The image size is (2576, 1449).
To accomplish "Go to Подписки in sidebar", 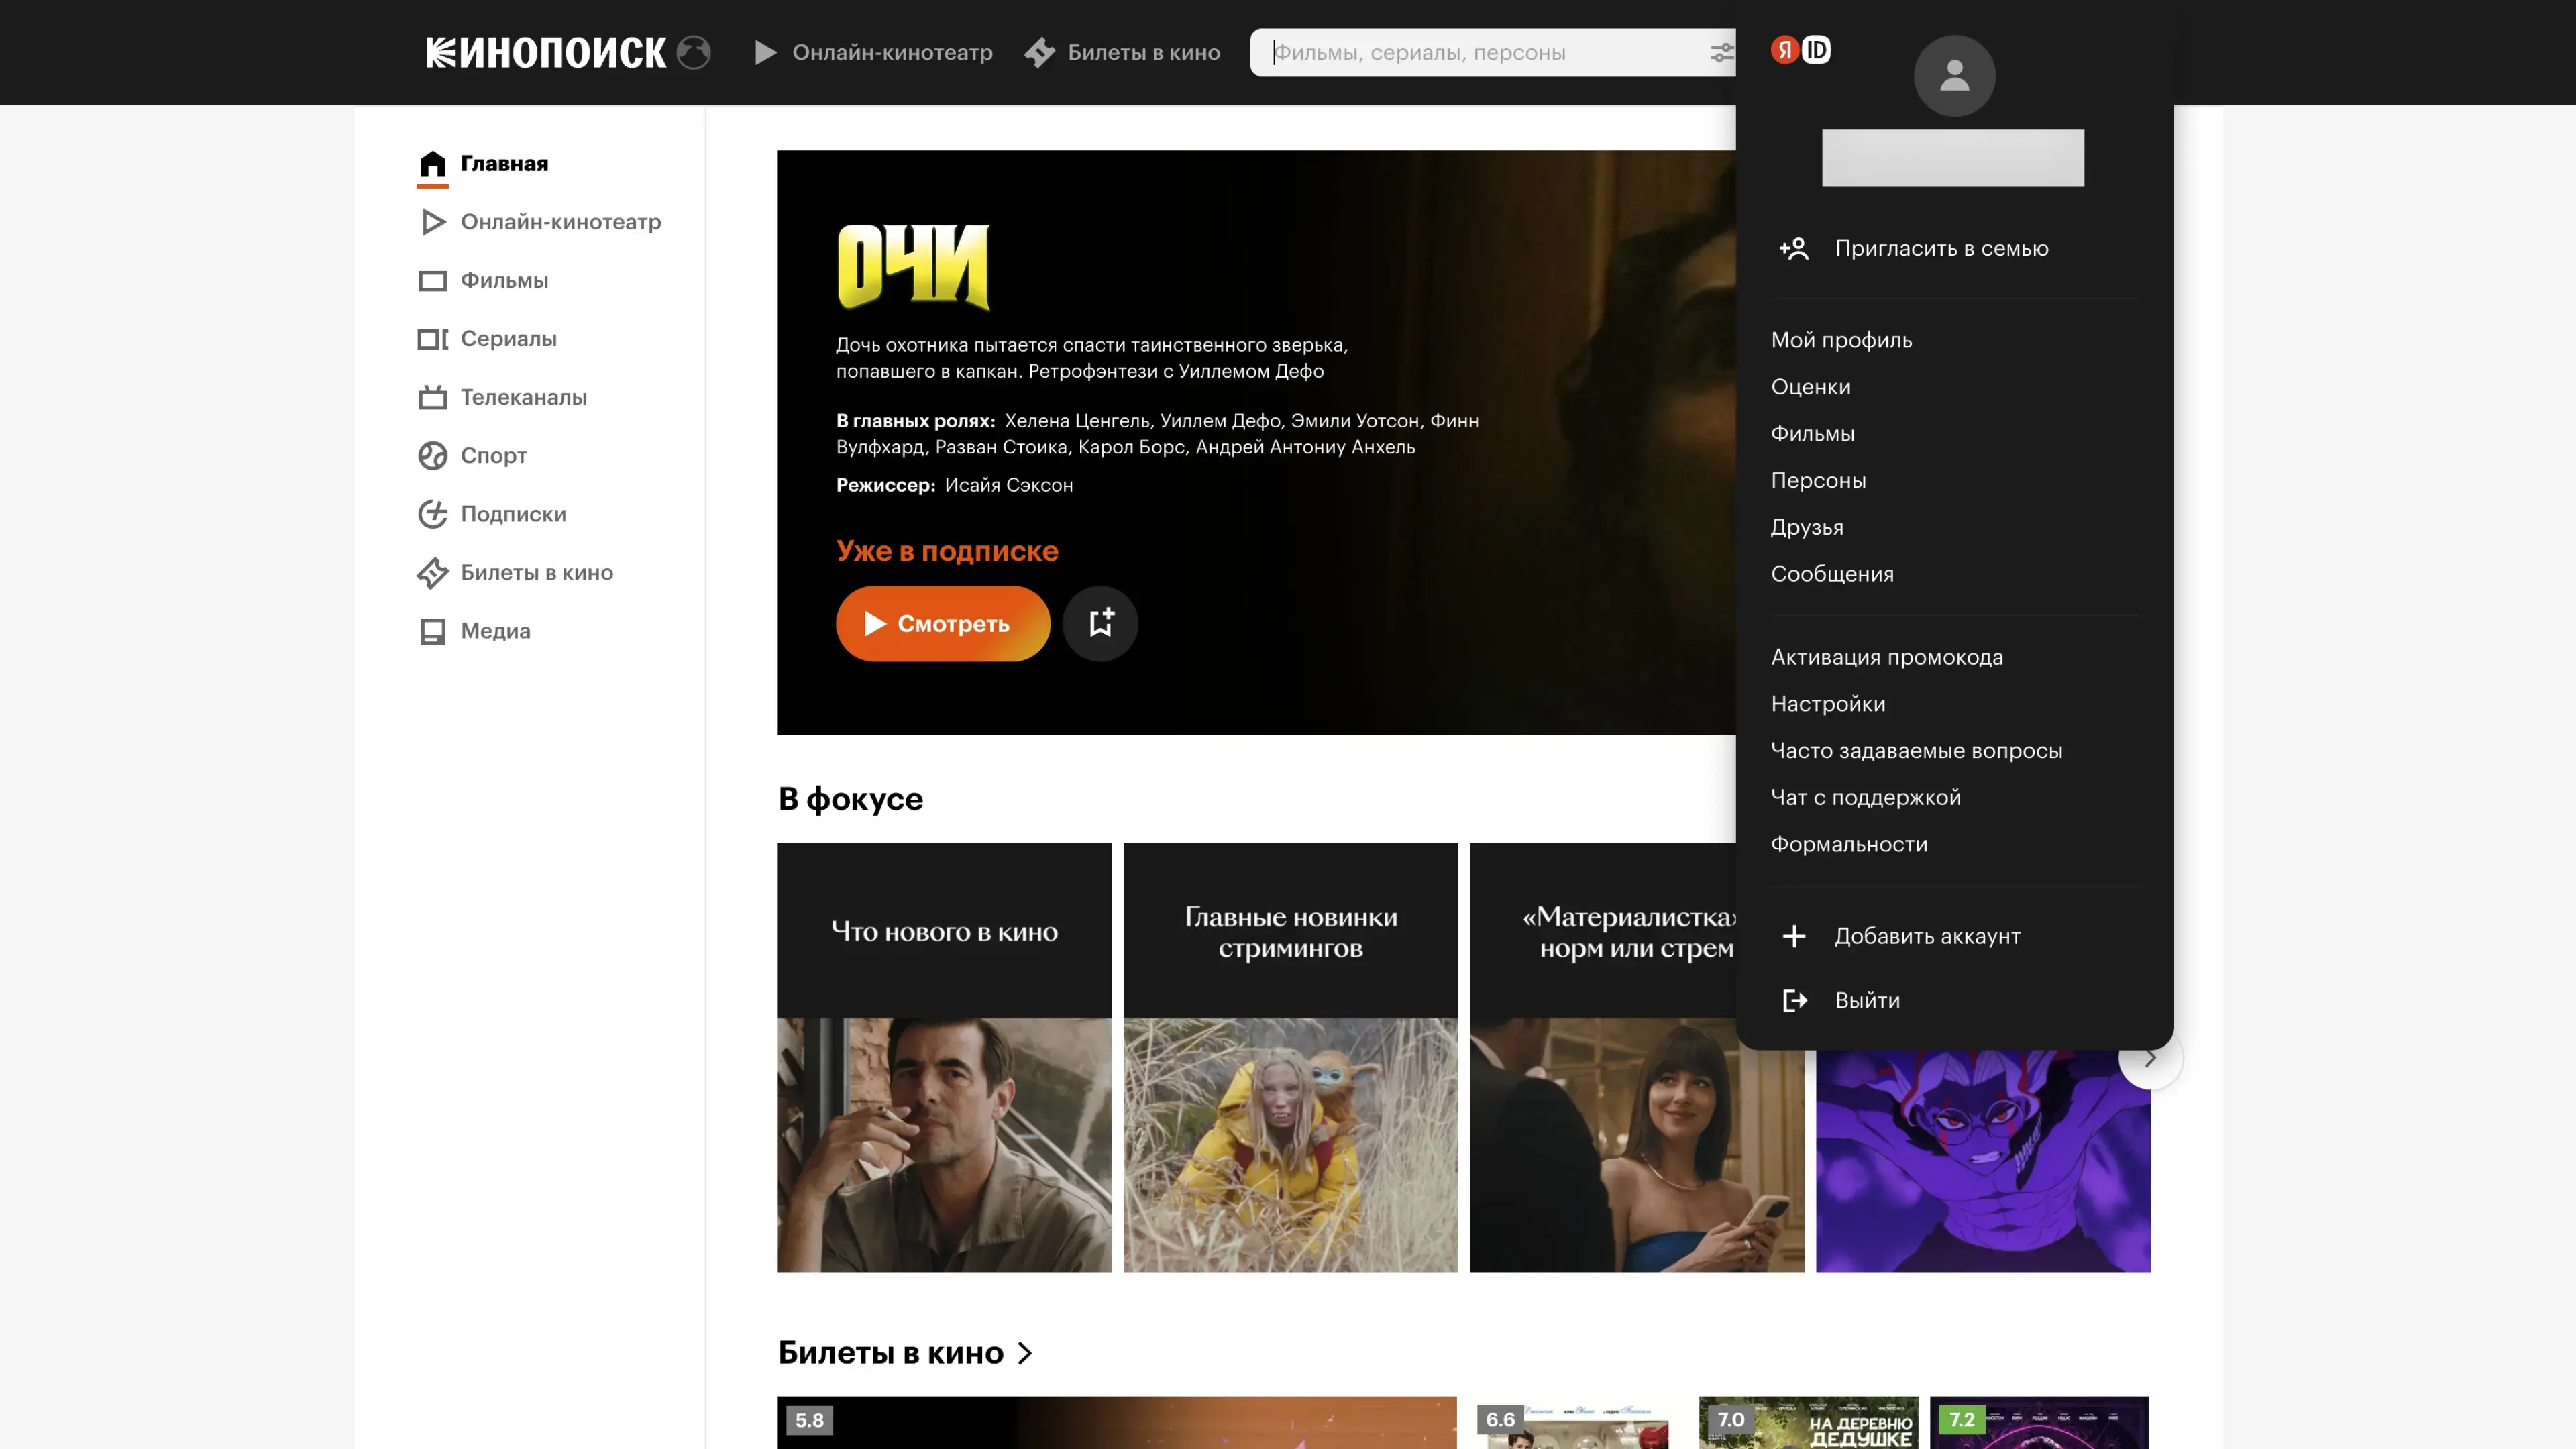I will point(513,514).
